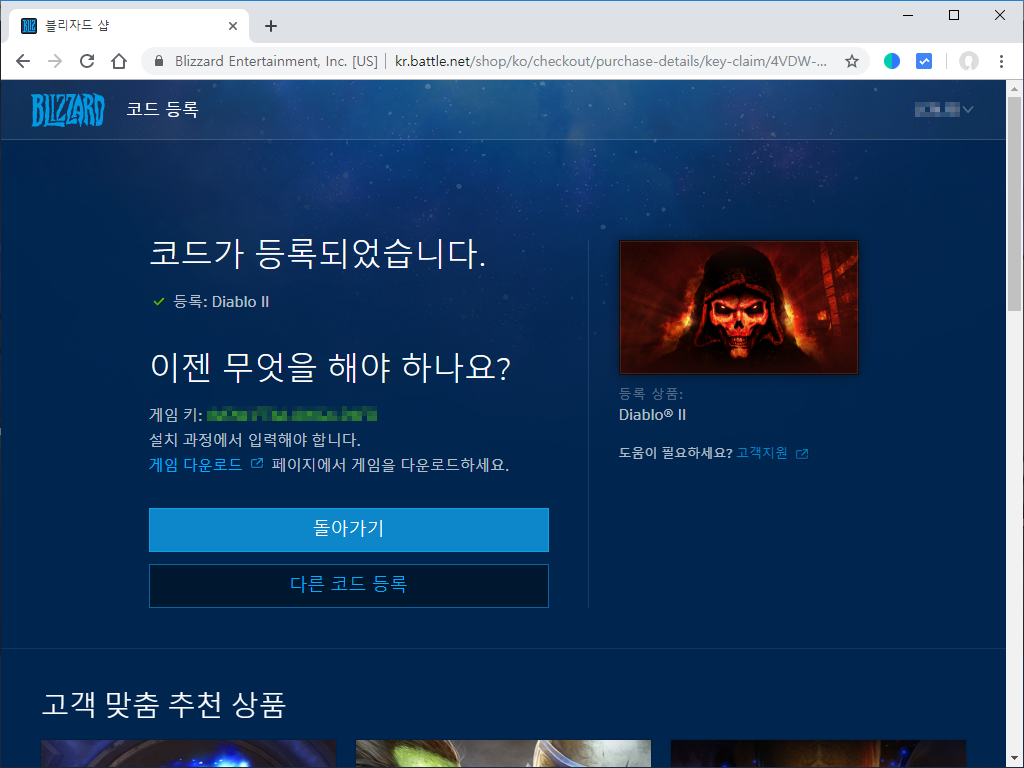Open the teal circular extension icon

891,61
